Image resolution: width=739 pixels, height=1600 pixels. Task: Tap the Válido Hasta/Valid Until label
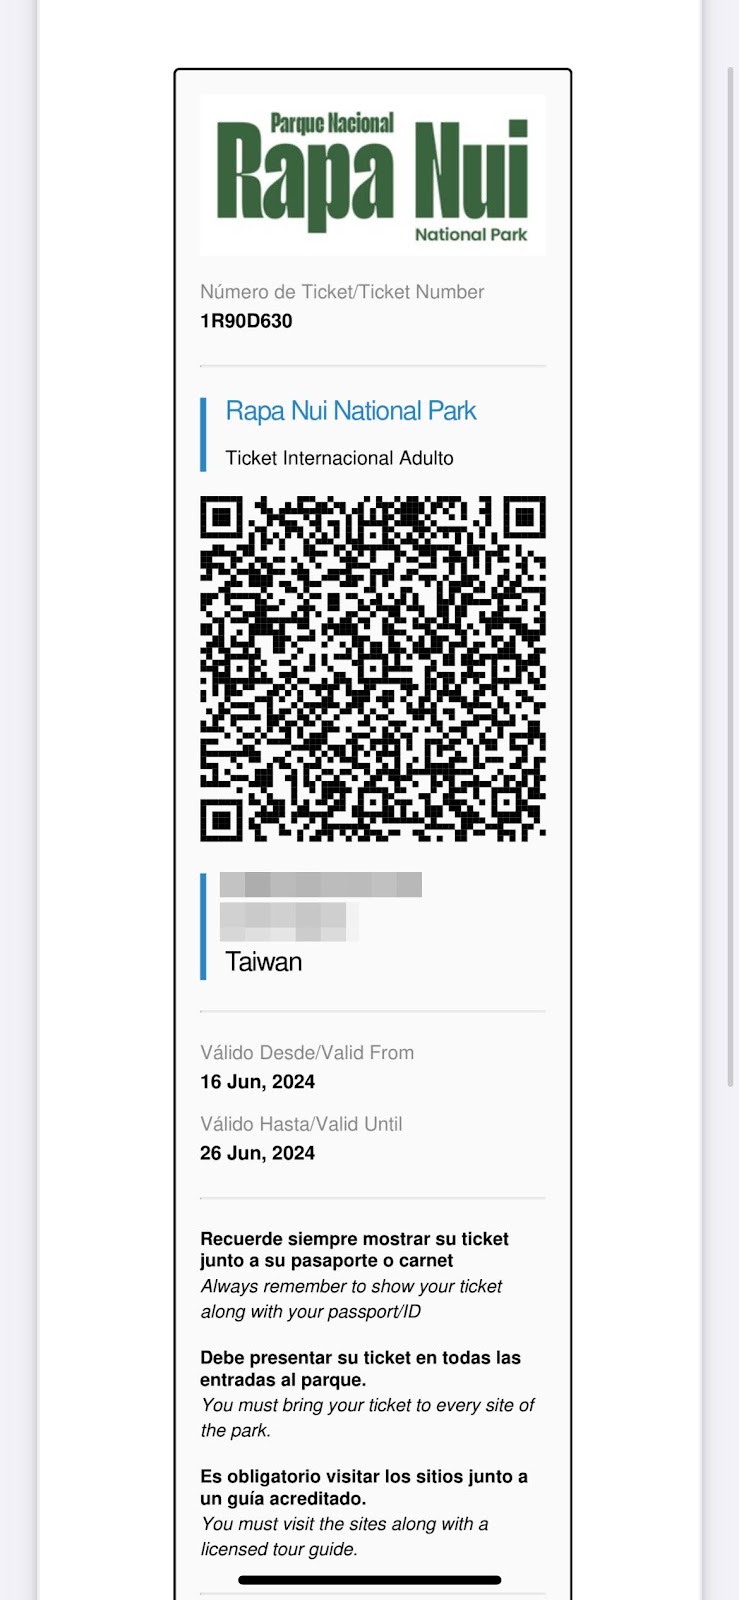pos(301,1124)
